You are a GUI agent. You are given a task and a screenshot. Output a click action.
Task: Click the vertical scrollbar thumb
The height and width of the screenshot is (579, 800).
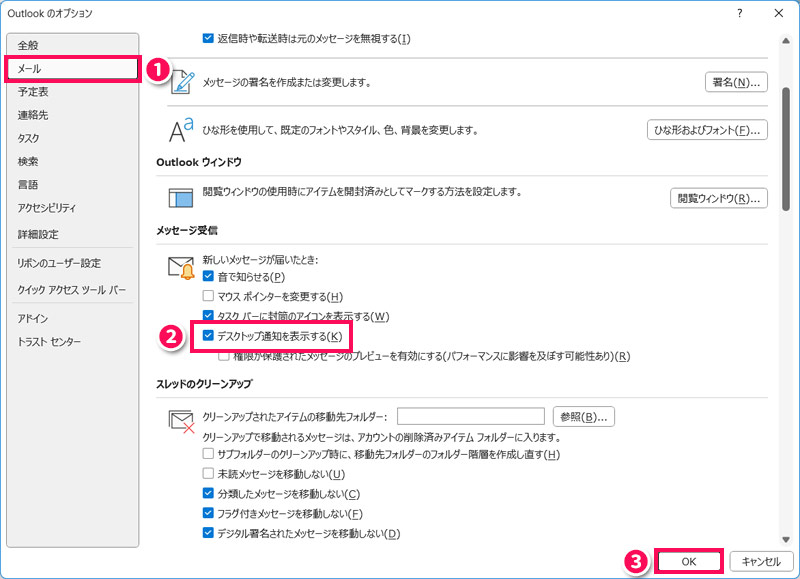coord(786,149)
